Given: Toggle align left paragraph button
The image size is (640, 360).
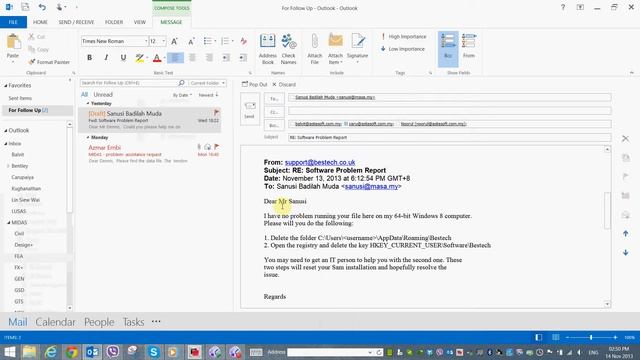Looking at the screenshot, I should (x=175, y=58).
